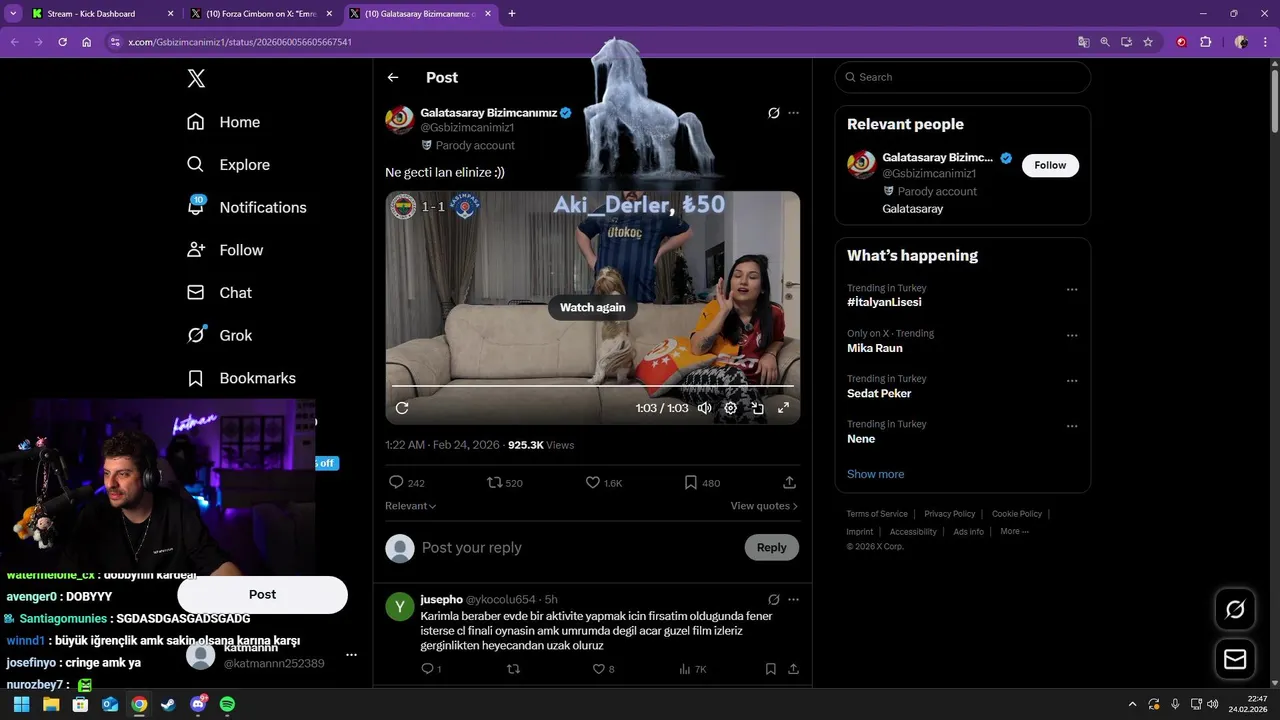
Task: Open a new browser tab
Action: [x=512, y=14]
